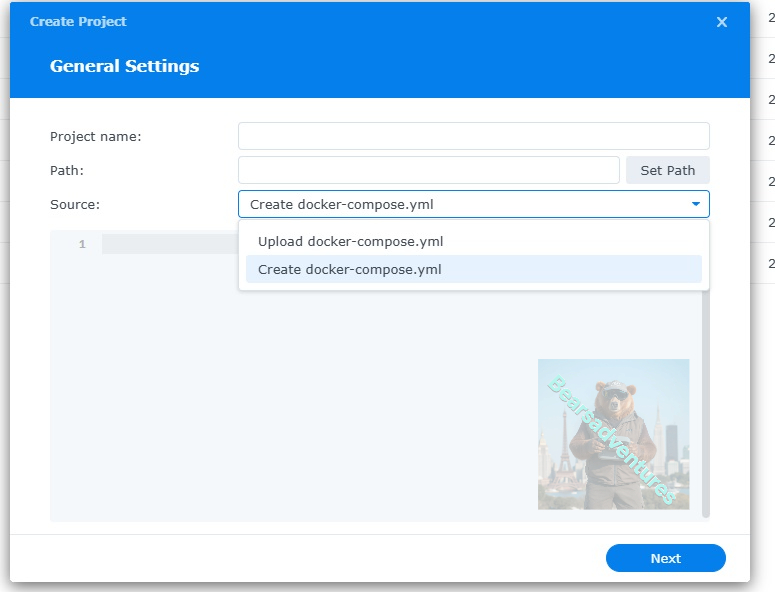Click line number 1 in the gutter
Viewport: 775px width, 592px height.
click(x=82, y=244)
